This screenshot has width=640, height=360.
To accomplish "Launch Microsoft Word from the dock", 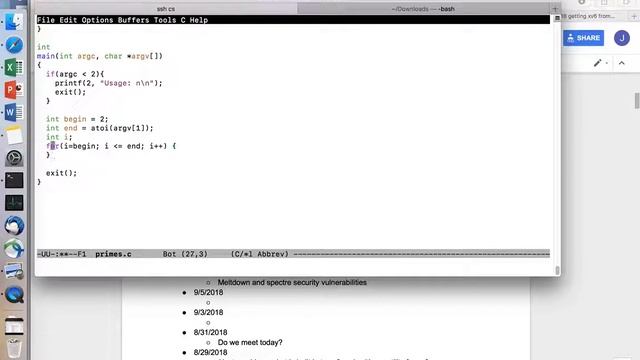I will [14, 112].
